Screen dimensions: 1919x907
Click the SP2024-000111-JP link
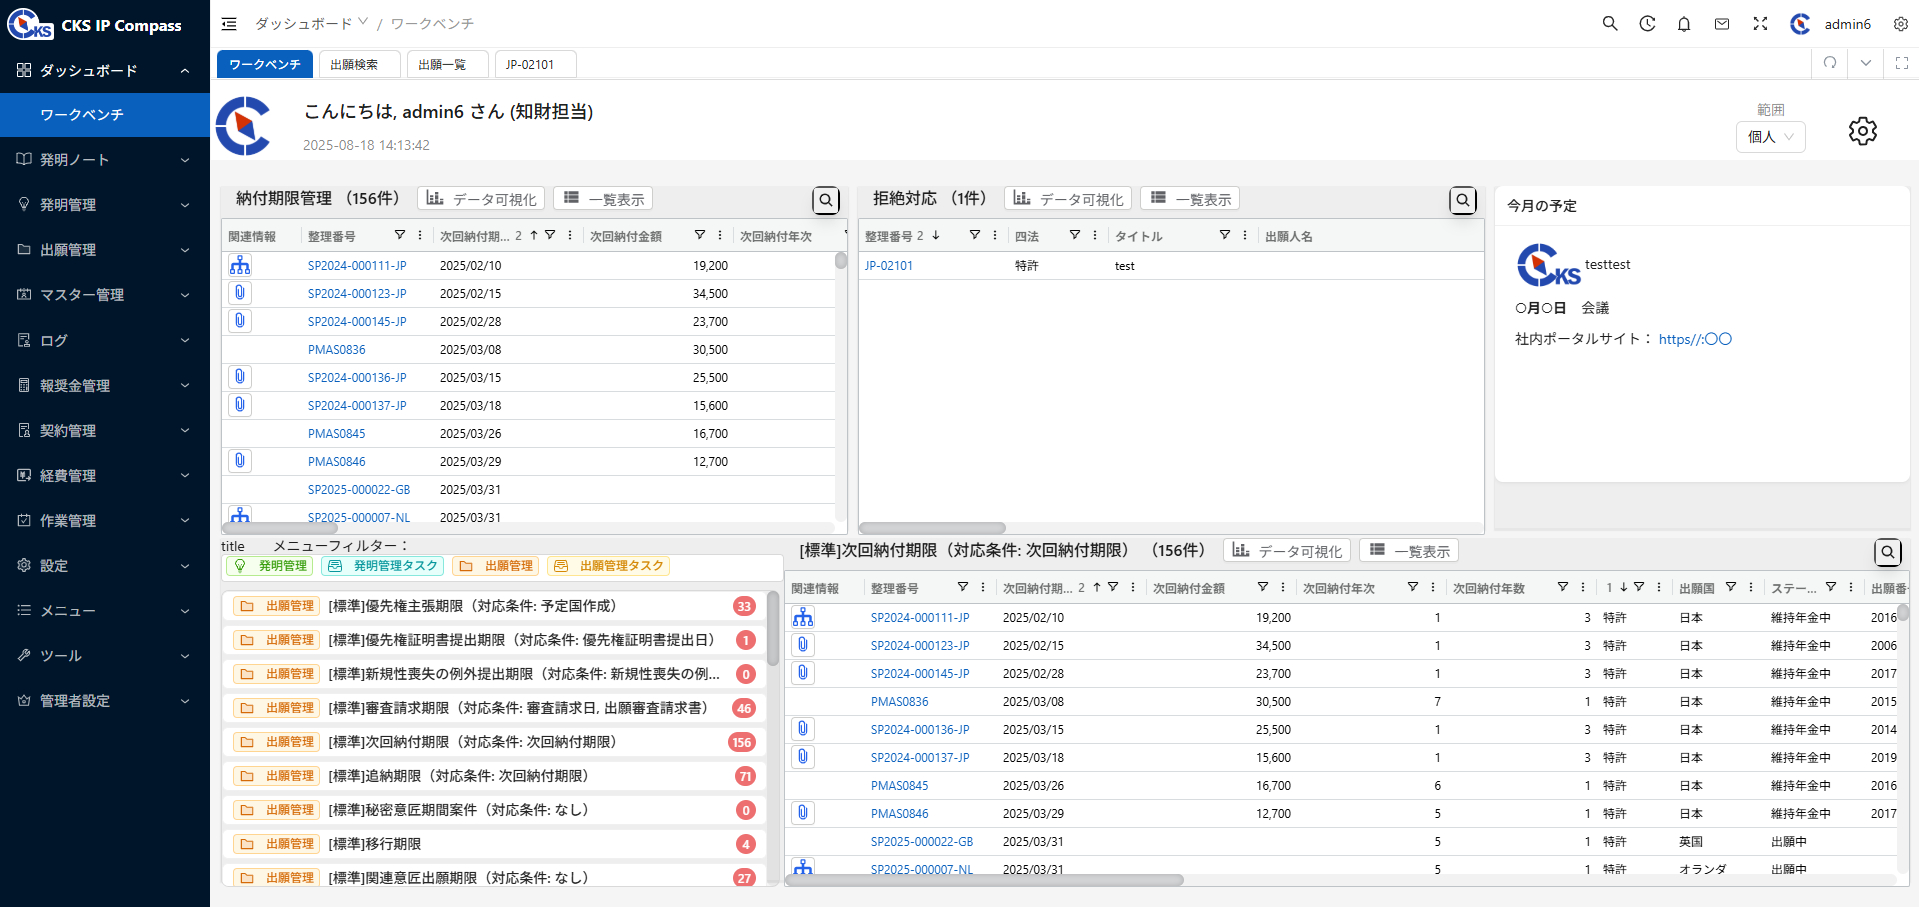(x=357, y=265)
